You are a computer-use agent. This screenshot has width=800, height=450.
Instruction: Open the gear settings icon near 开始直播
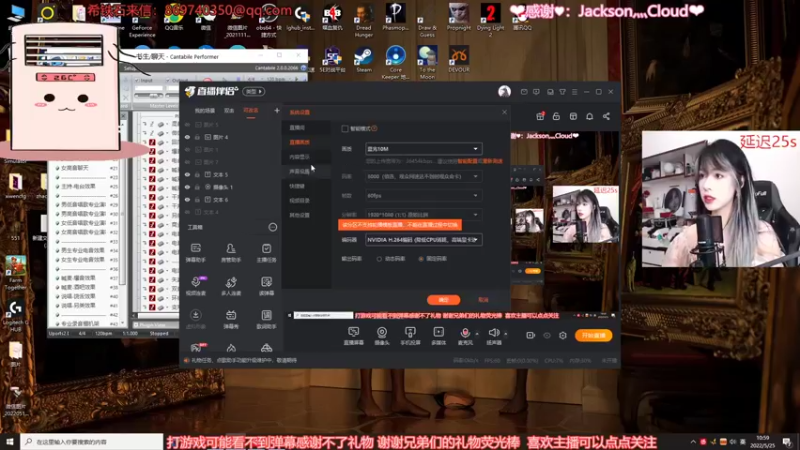(x=563, y=335)
